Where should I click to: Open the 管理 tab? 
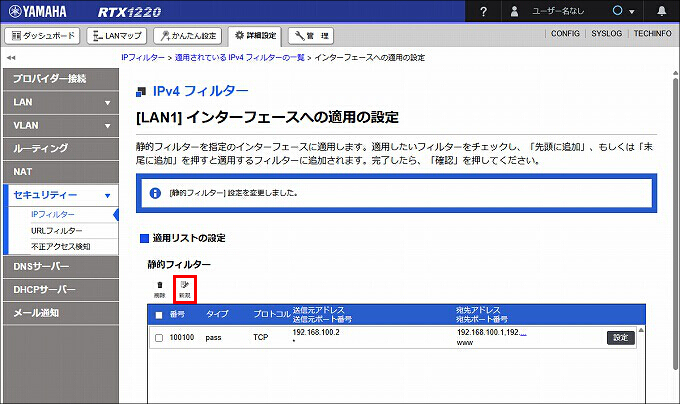(311, 36)
